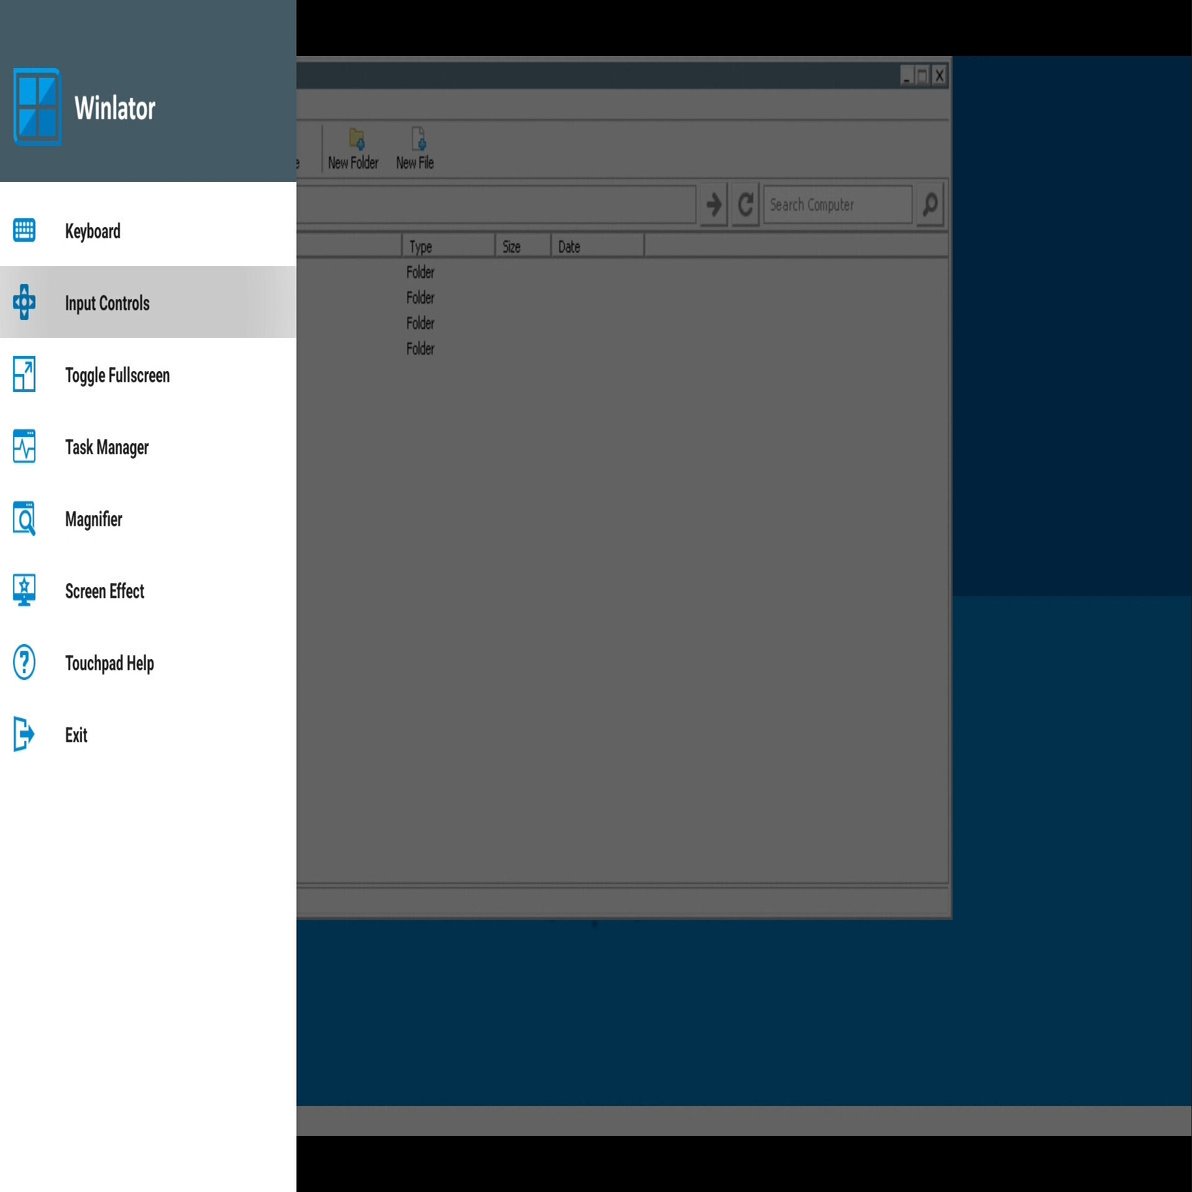Open Touchpad Help from the drawer
This screenshot has width=1192, height=1192.
[x=148, y=662]
